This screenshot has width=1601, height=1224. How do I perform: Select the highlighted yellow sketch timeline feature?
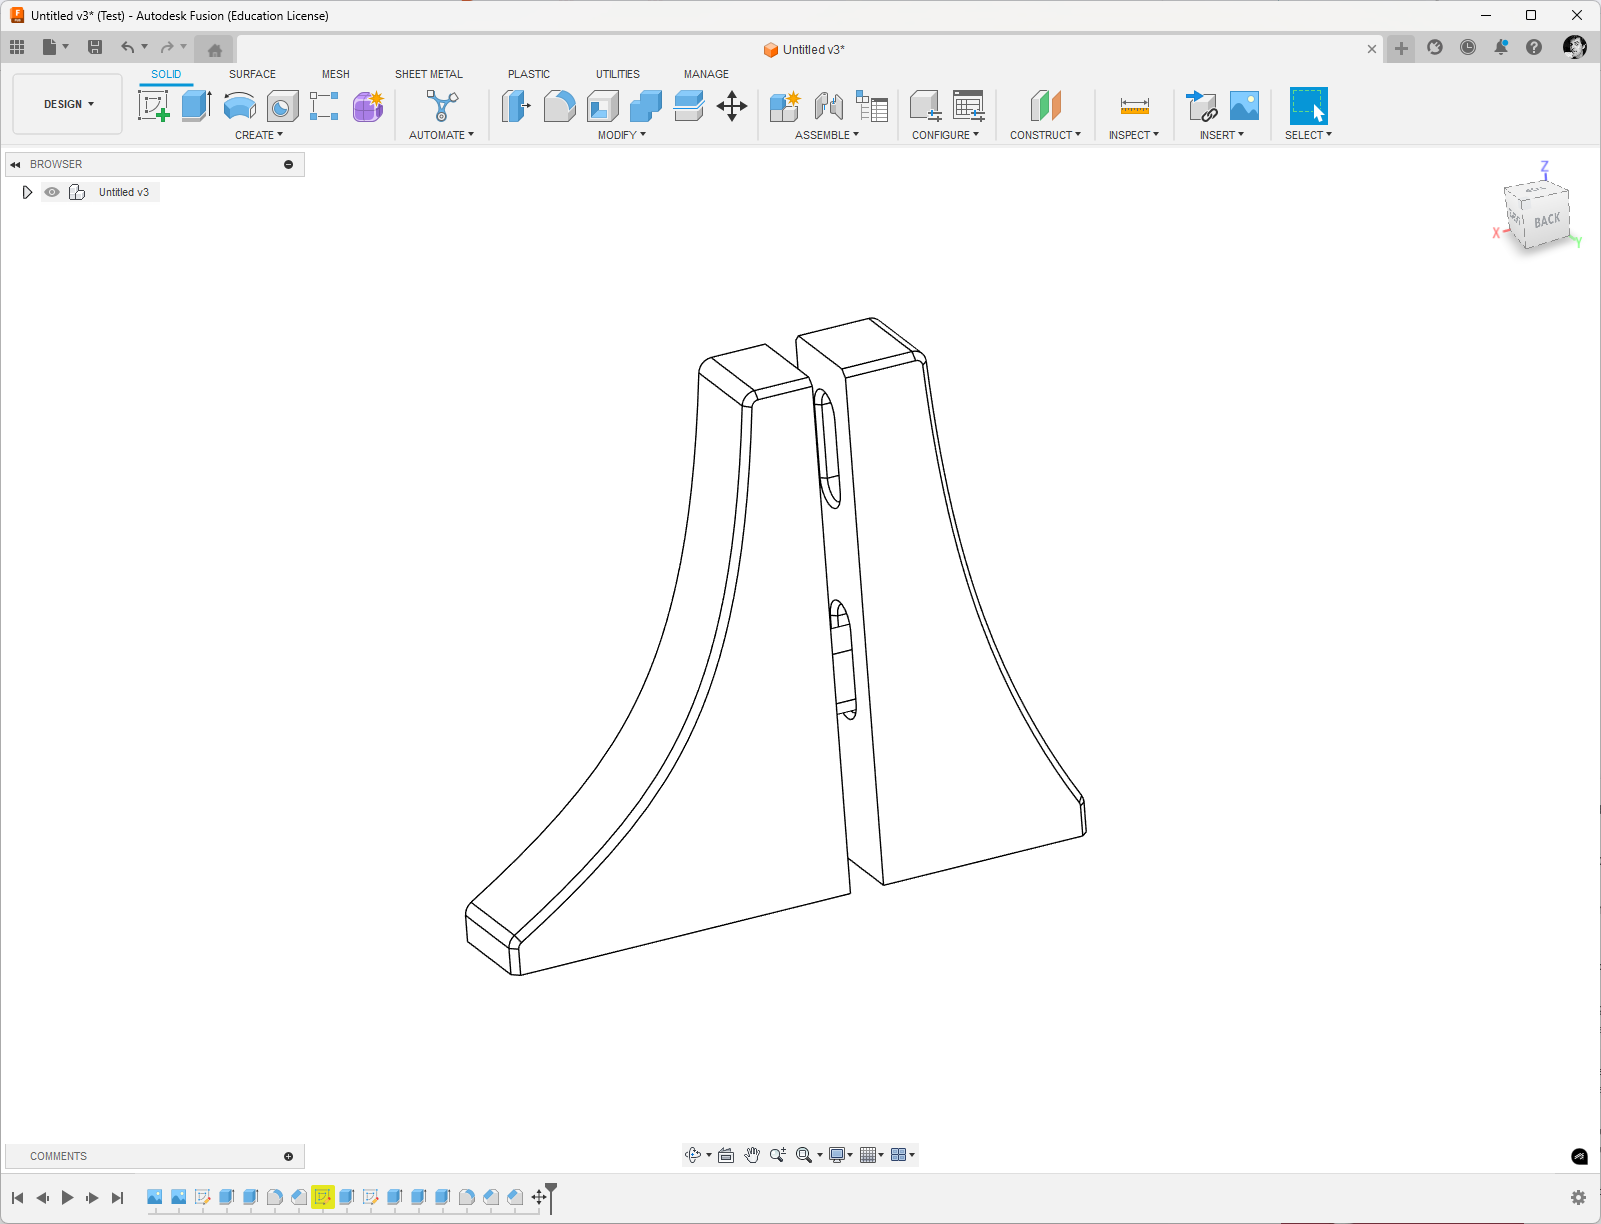[322, 1197]
